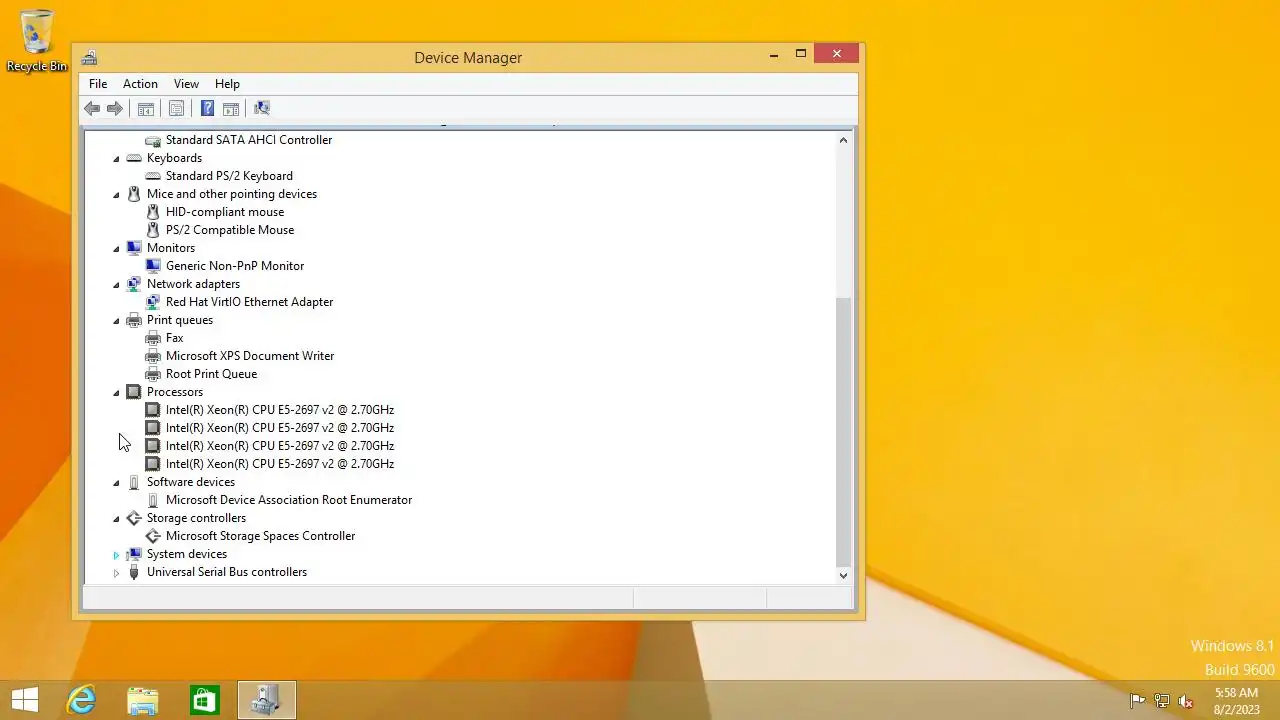Click the Processors category chip icon
Image resolution: width=1280 pixels, height=720 pixels.
pyautogui.click(x=134, y=392)
